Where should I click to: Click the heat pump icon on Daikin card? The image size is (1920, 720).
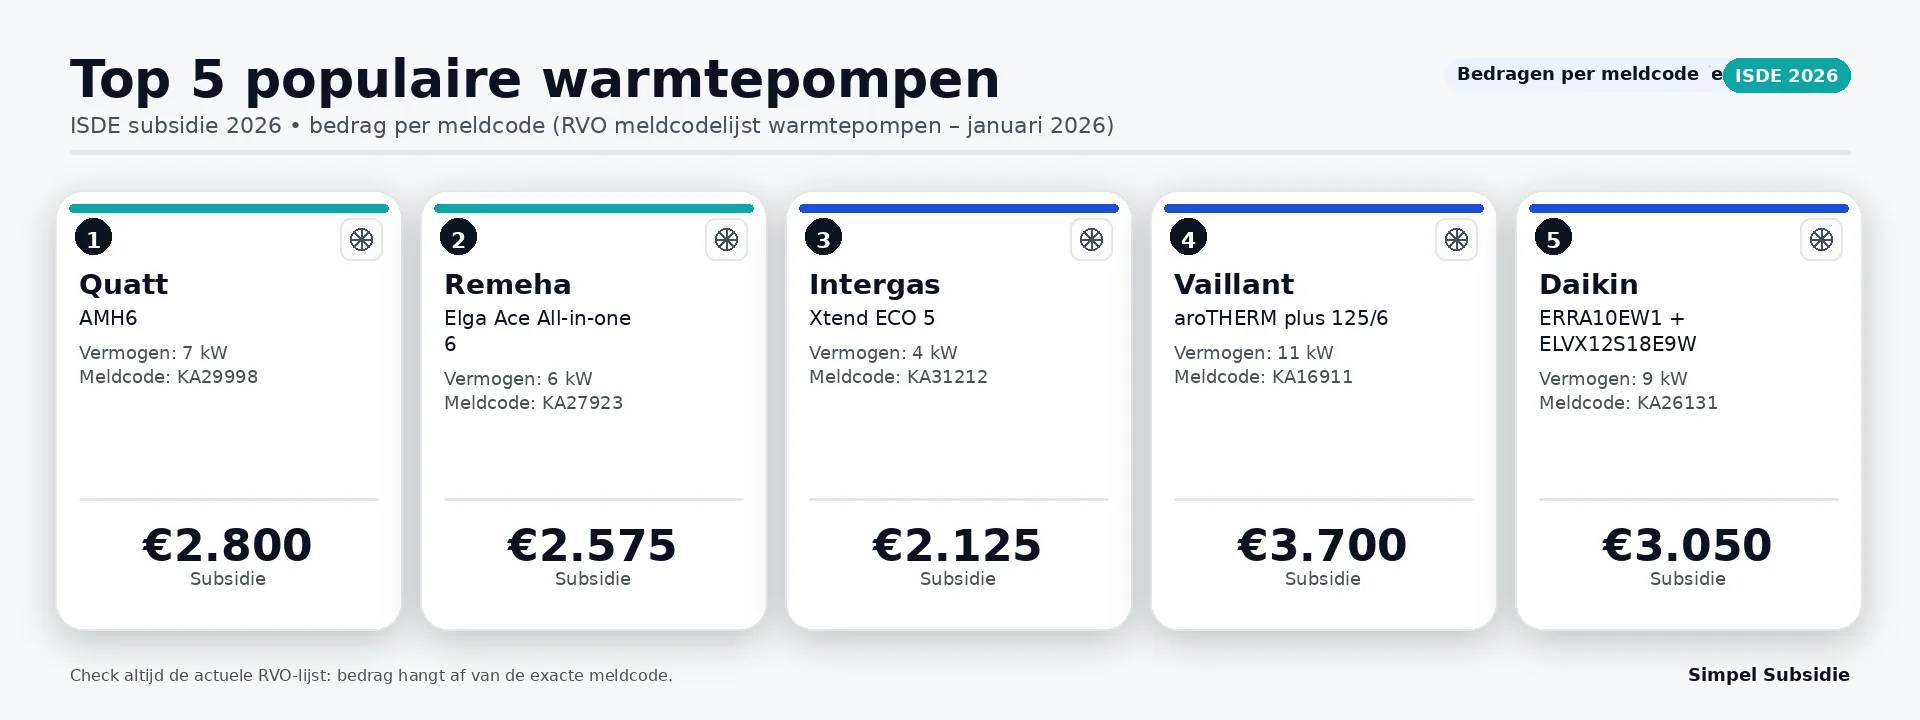(1821, 240)
